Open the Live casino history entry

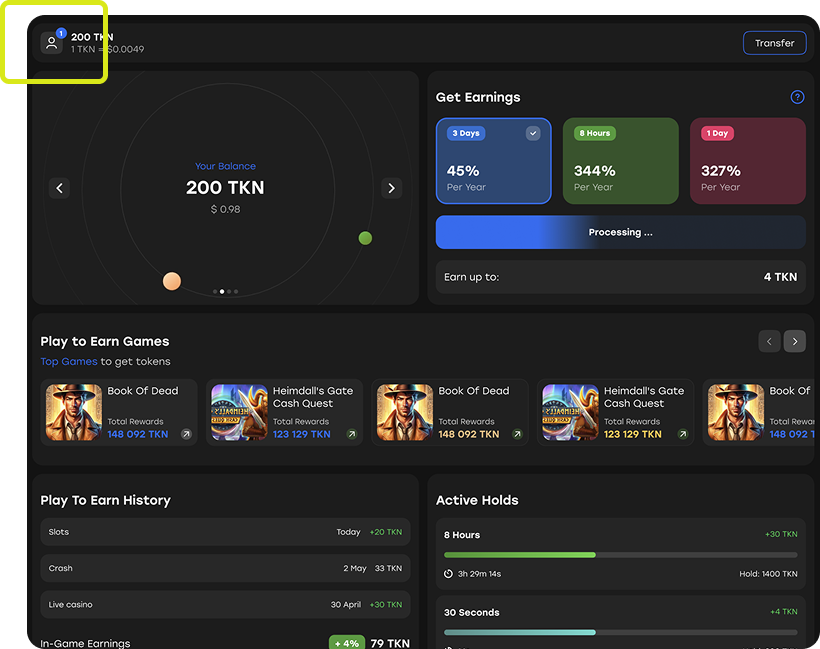coord(225,604)
